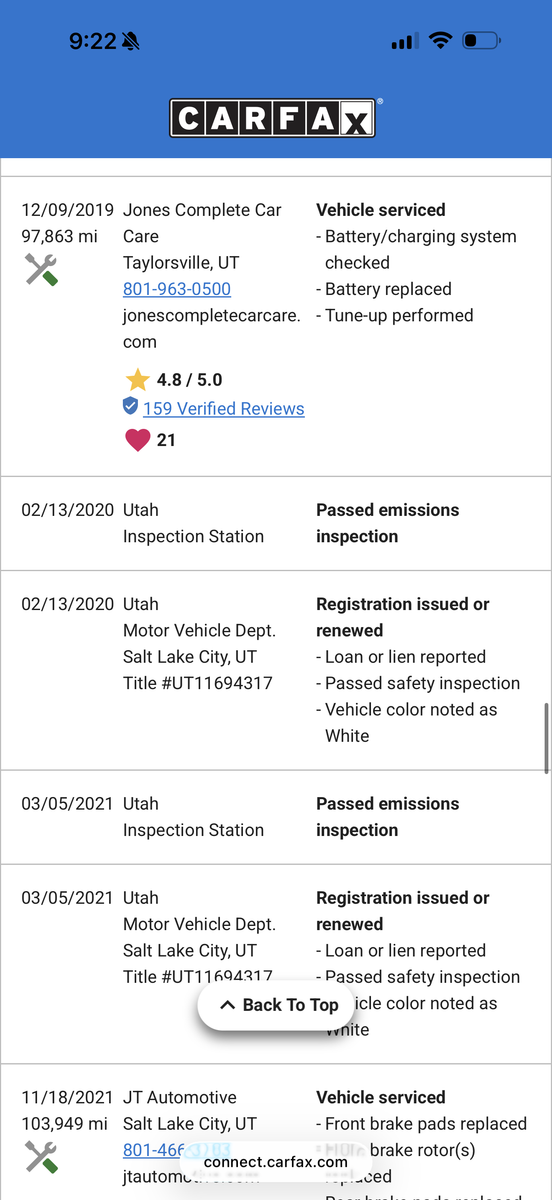The image size is (552, 1200).
Task: Tap the JT Automotive phone number link
Action: pos(177,1150)
